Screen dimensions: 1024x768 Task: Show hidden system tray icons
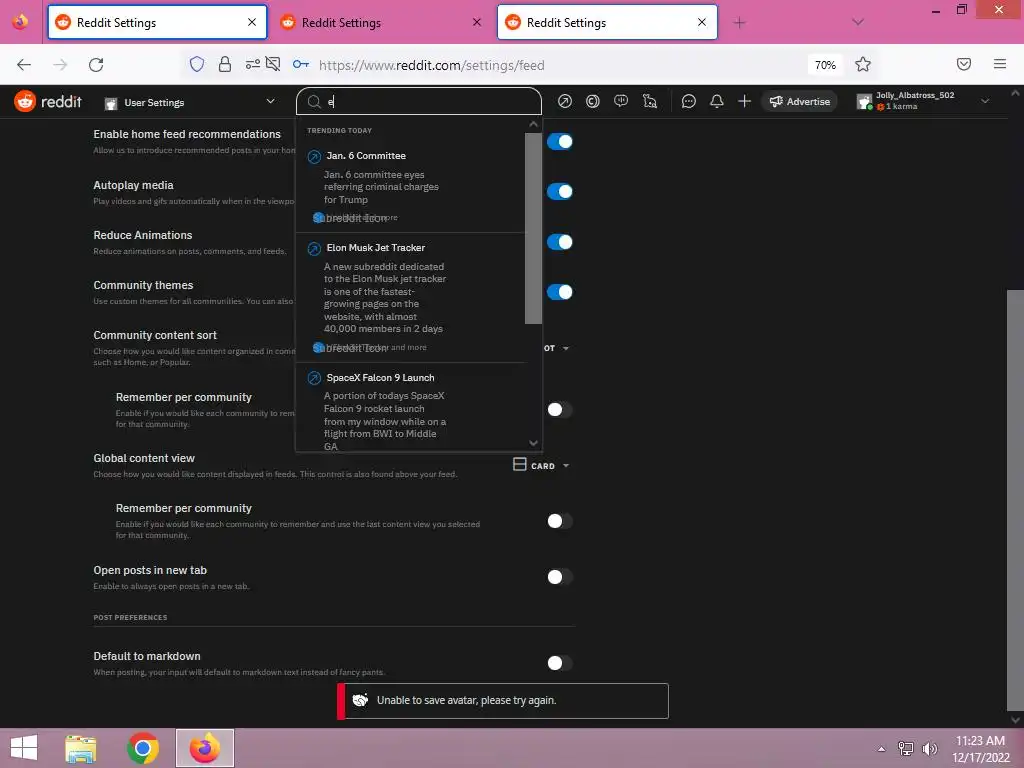(x=882, y=749)
